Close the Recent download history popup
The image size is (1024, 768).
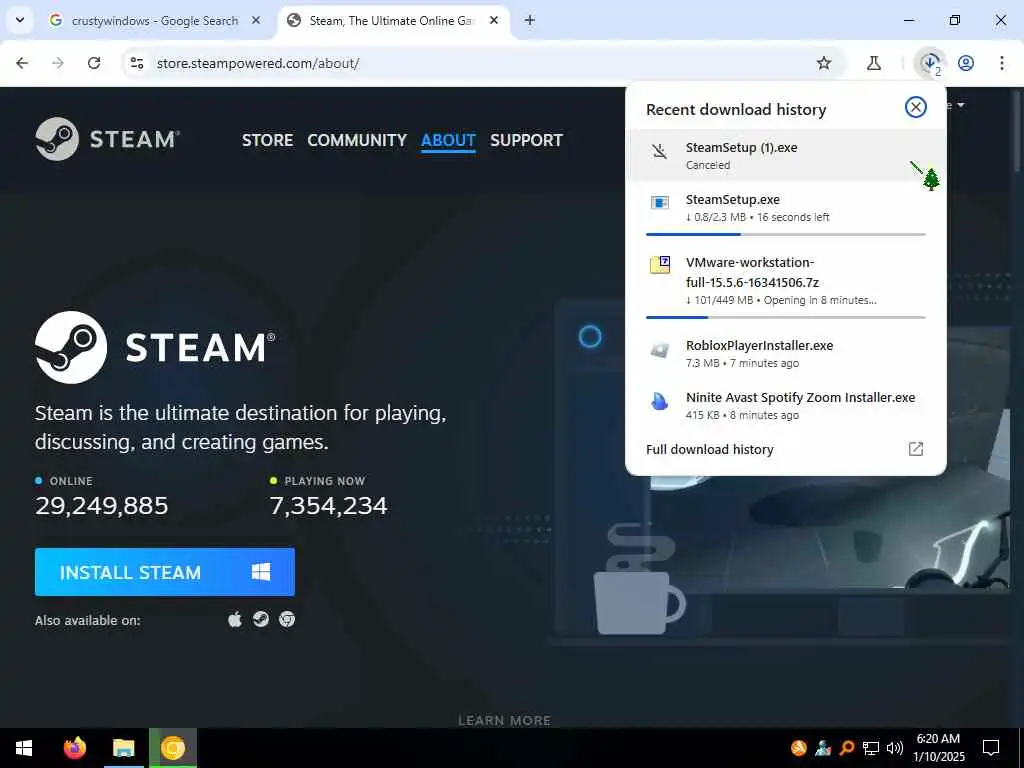point(916,107)
